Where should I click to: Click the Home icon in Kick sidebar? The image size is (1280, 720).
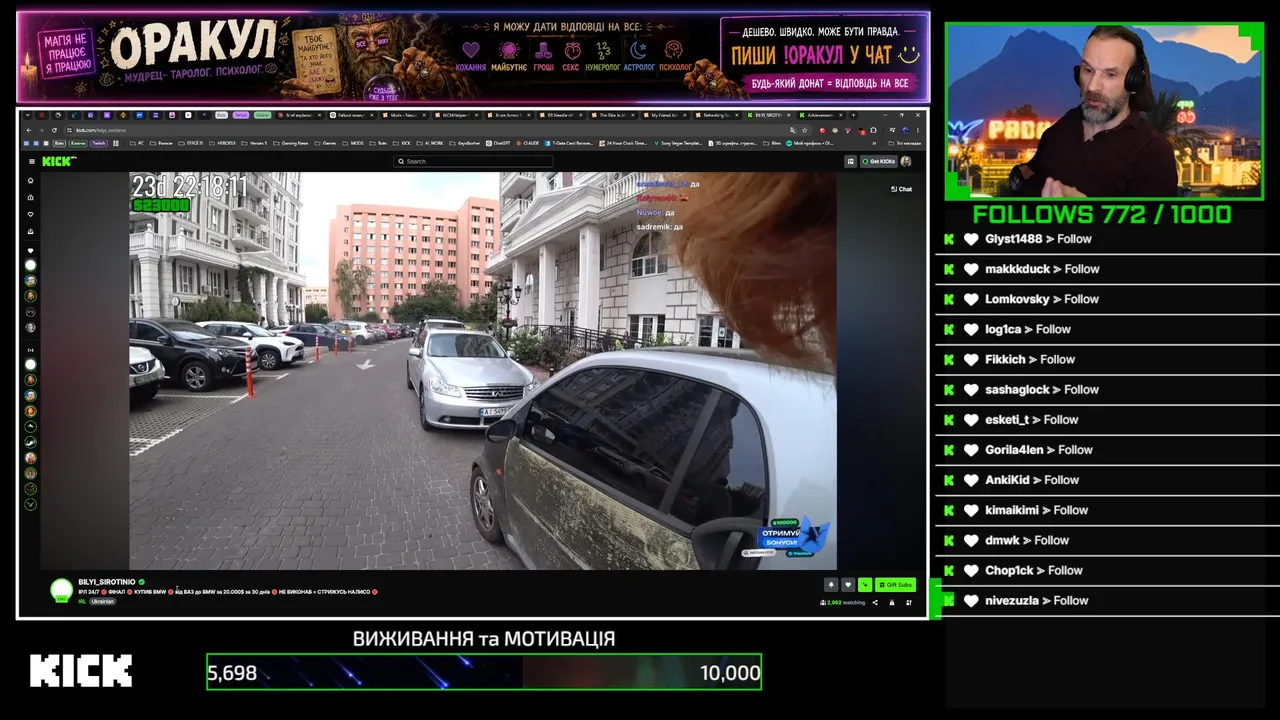pyautogui.click(x=30, y=181)
